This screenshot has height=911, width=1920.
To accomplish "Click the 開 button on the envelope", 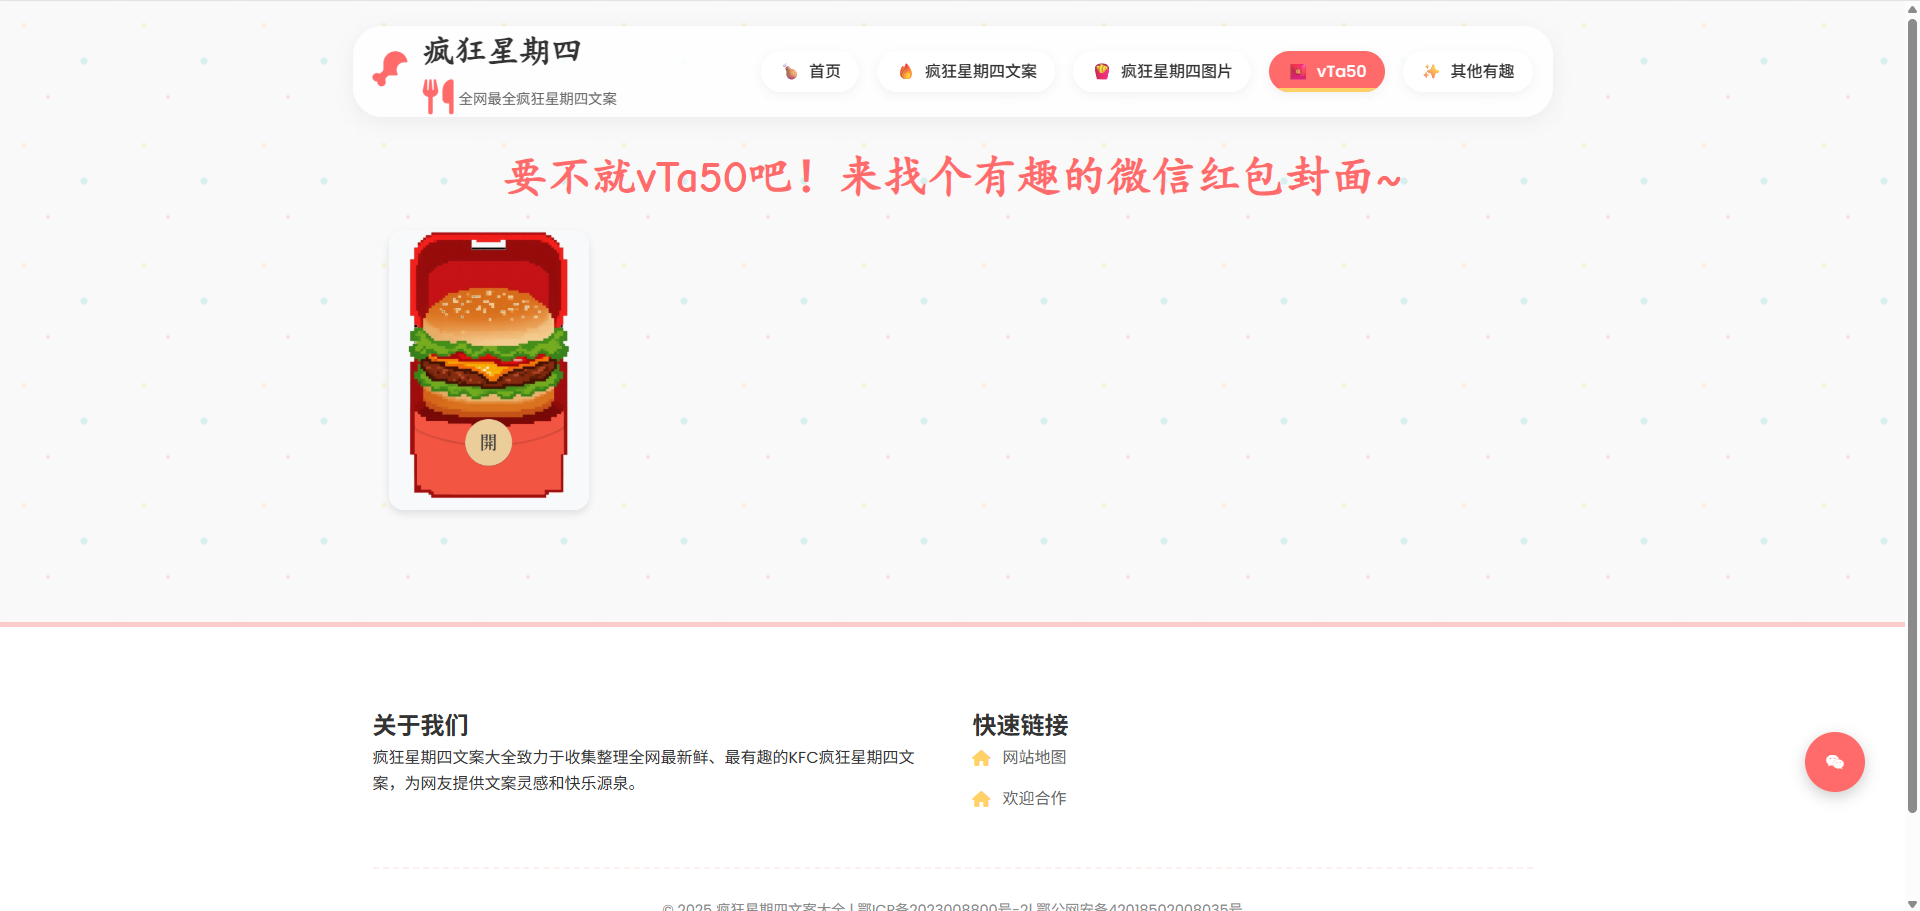I will [x=489, y=442].
